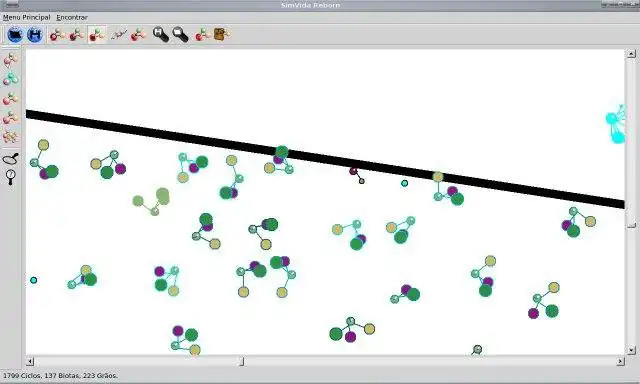This screenshot has height=384, width=640.
Task: Click status text '1799 Ciclos, 137 Biotas, 223 Grãos.'
Action: (x=60, y=375)
